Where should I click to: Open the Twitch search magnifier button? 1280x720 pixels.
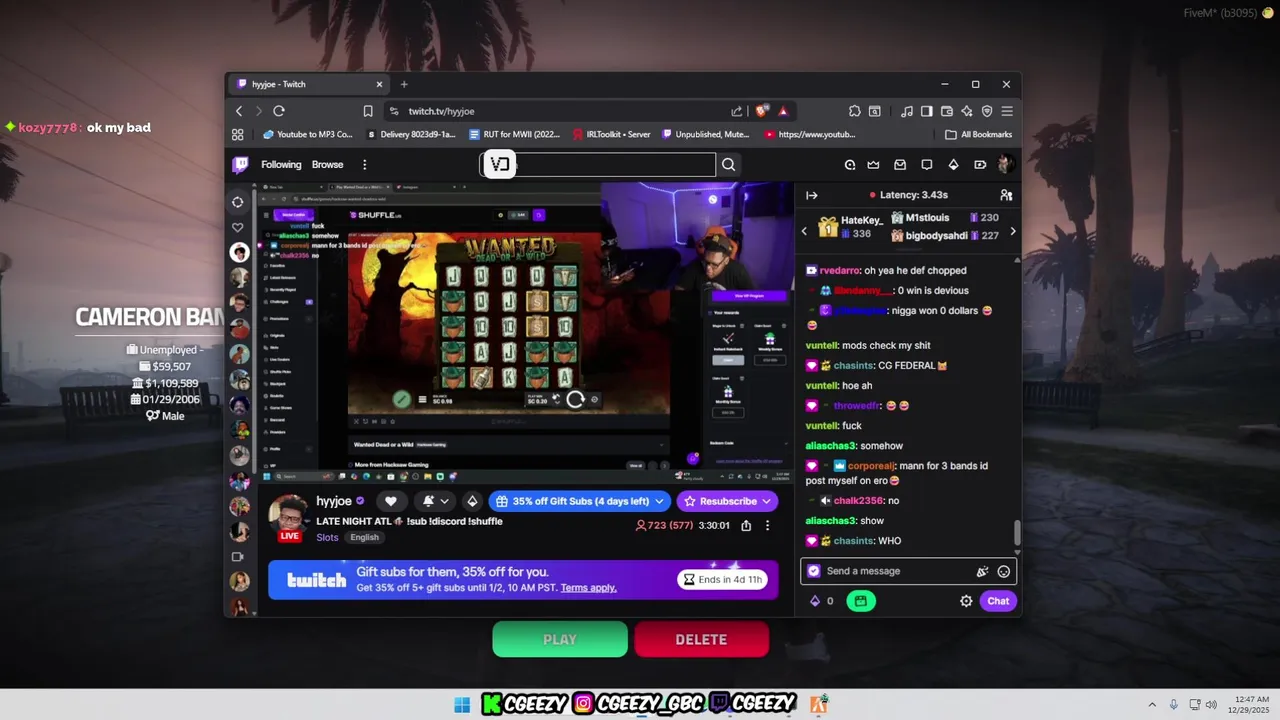728,165
